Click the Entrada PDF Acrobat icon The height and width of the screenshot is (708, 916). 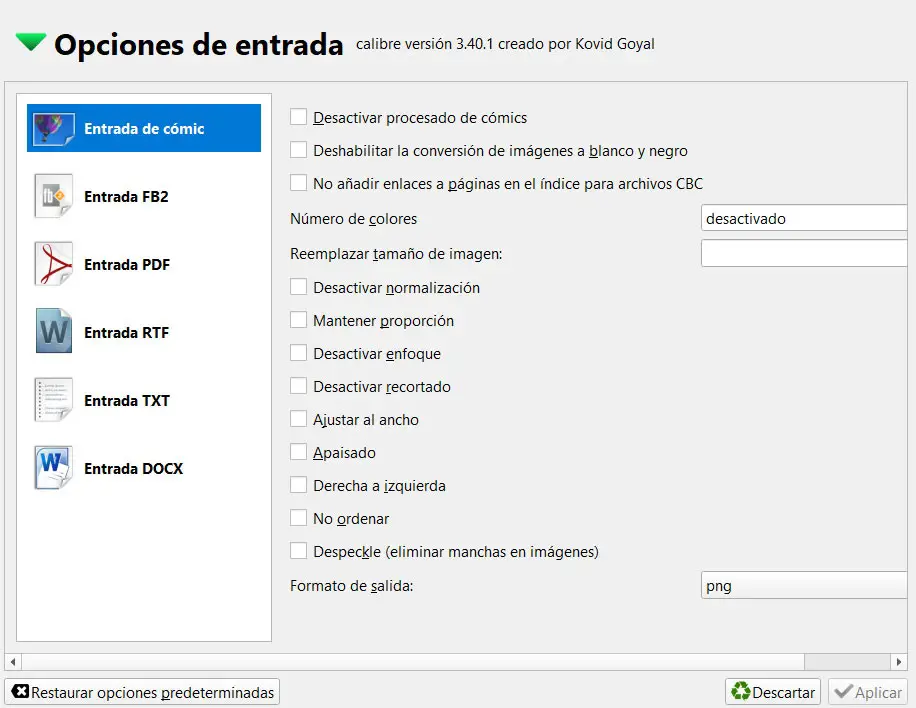click(54, 264)
